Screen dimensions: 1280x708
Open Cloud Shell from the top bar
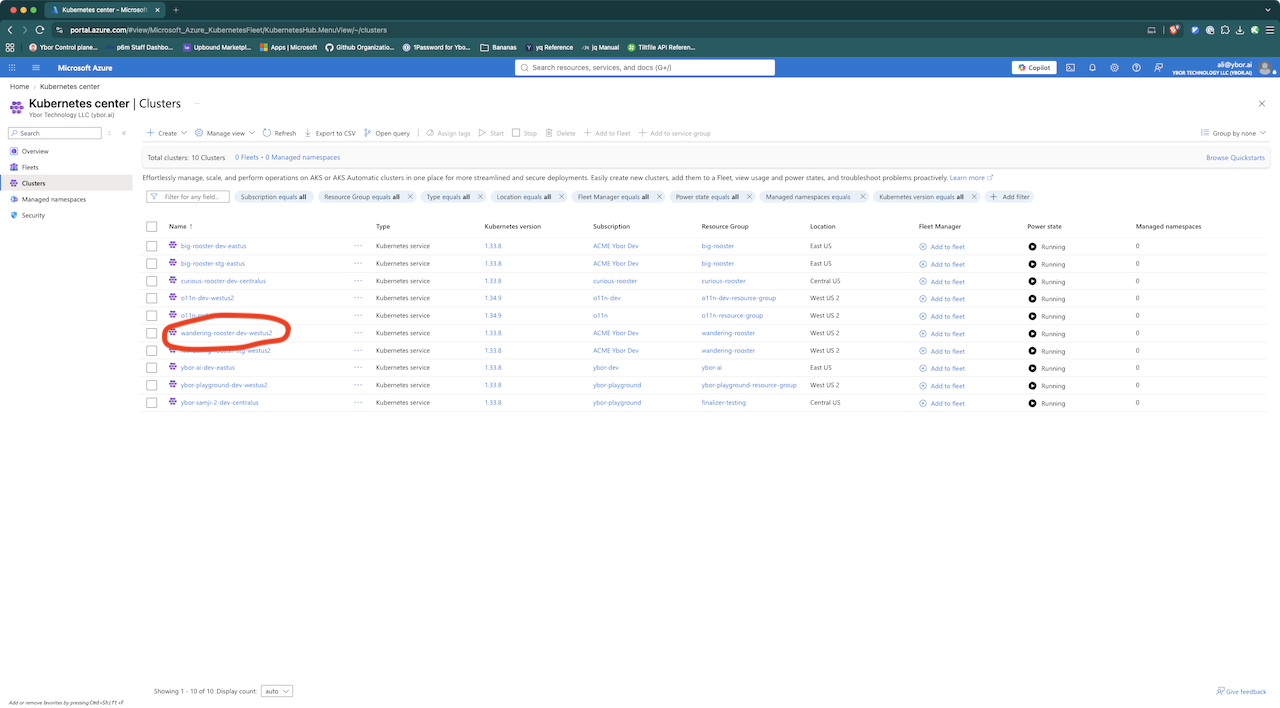coord(1070,68)
